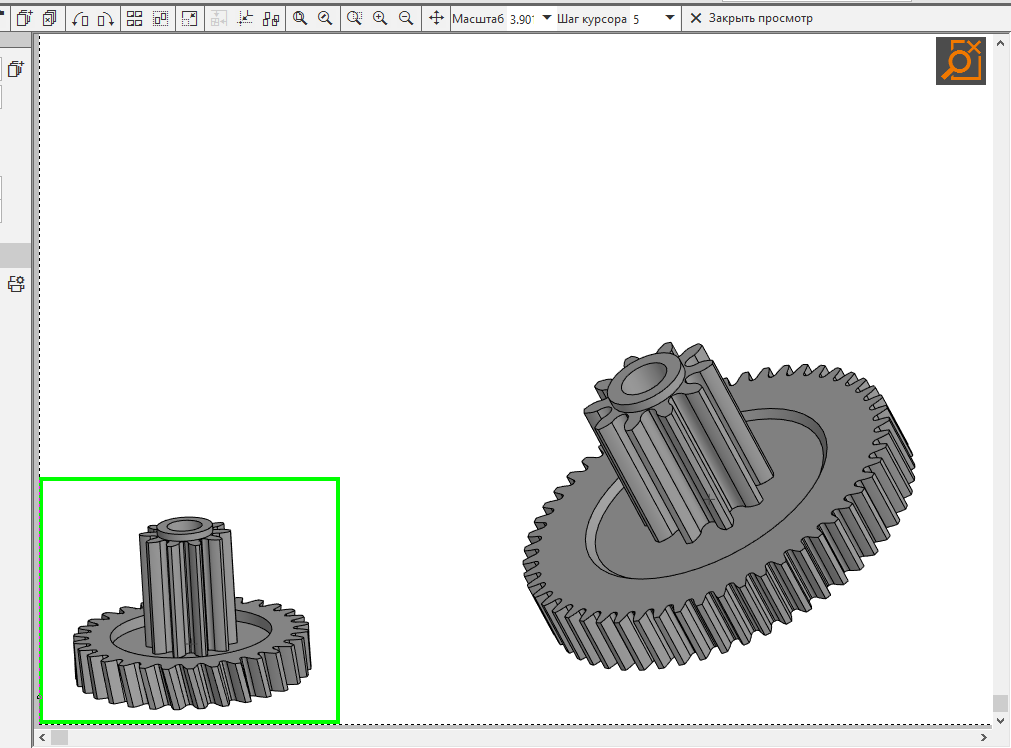This screenshot has height=748, width=1011.
Task: Click the arrange sheets grid icon
Action: click(134, 18)
